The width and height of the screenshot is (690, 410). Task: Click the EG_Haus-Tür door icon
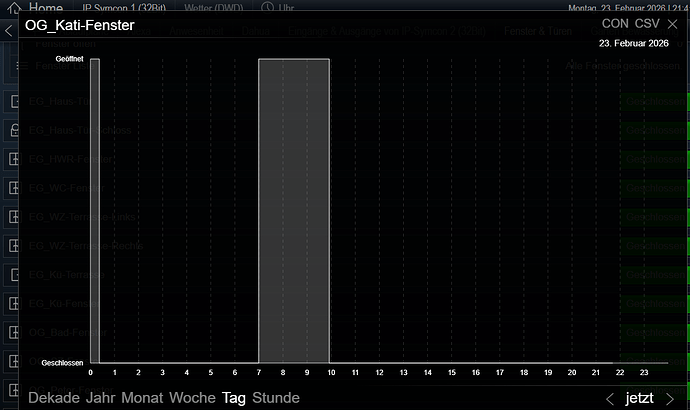click(x=15, y=102)
